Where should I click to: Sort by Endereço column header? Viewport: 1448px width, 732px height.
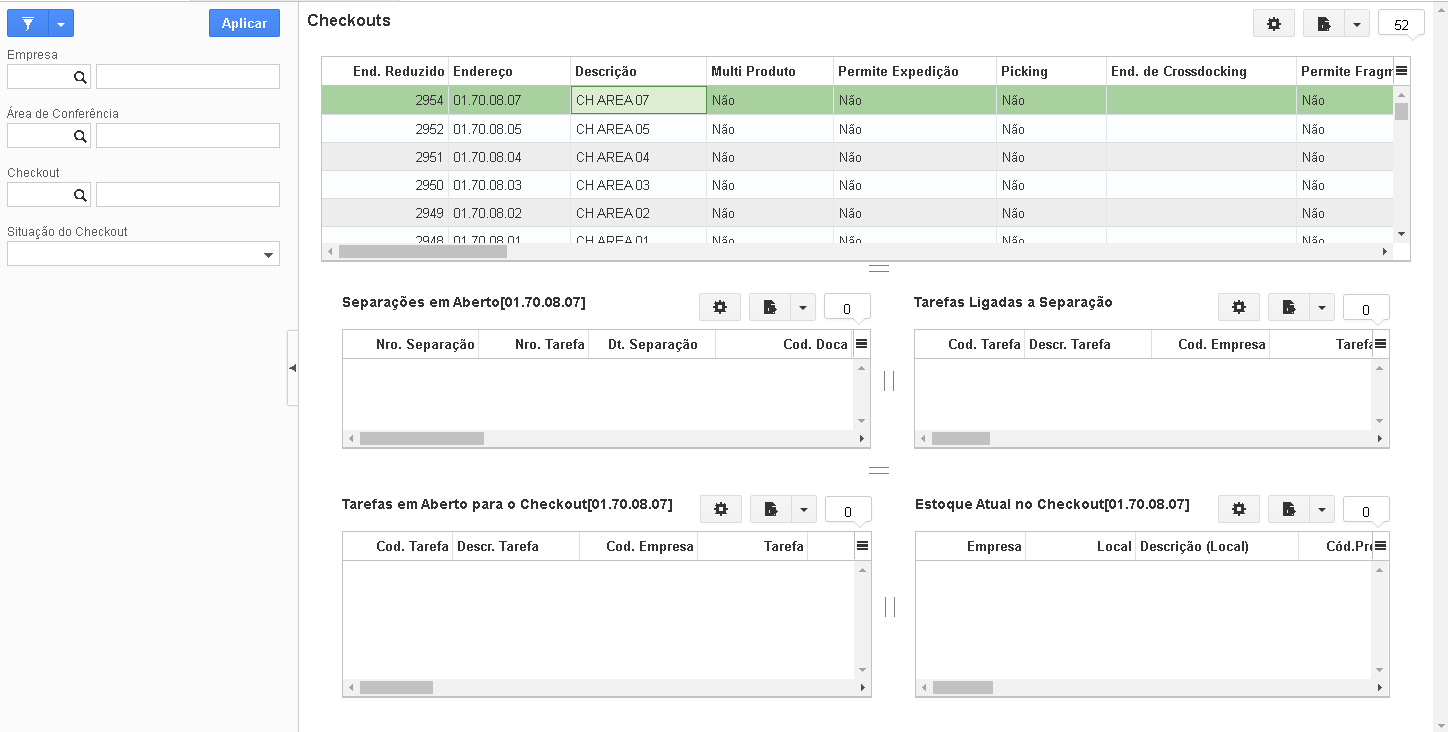tap(510, 71)
